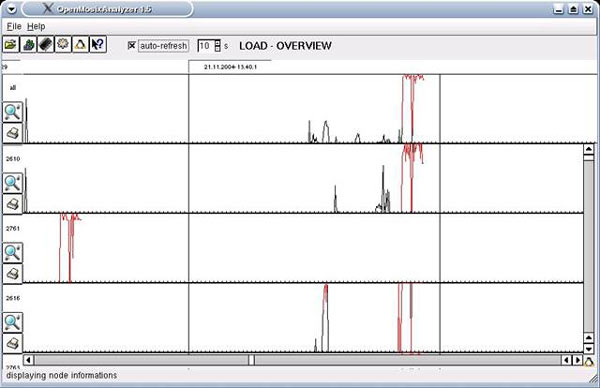
Task: Close the OpenMosixAnalyzer window
Action: tap(588, 9)
